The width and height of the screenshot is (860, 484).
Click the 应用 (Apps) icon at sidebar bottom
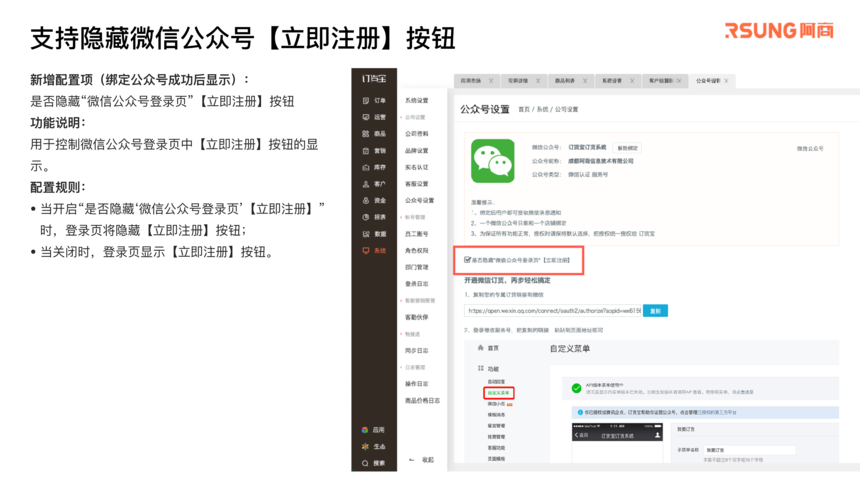pyautogui.click(x=373, y=430)
